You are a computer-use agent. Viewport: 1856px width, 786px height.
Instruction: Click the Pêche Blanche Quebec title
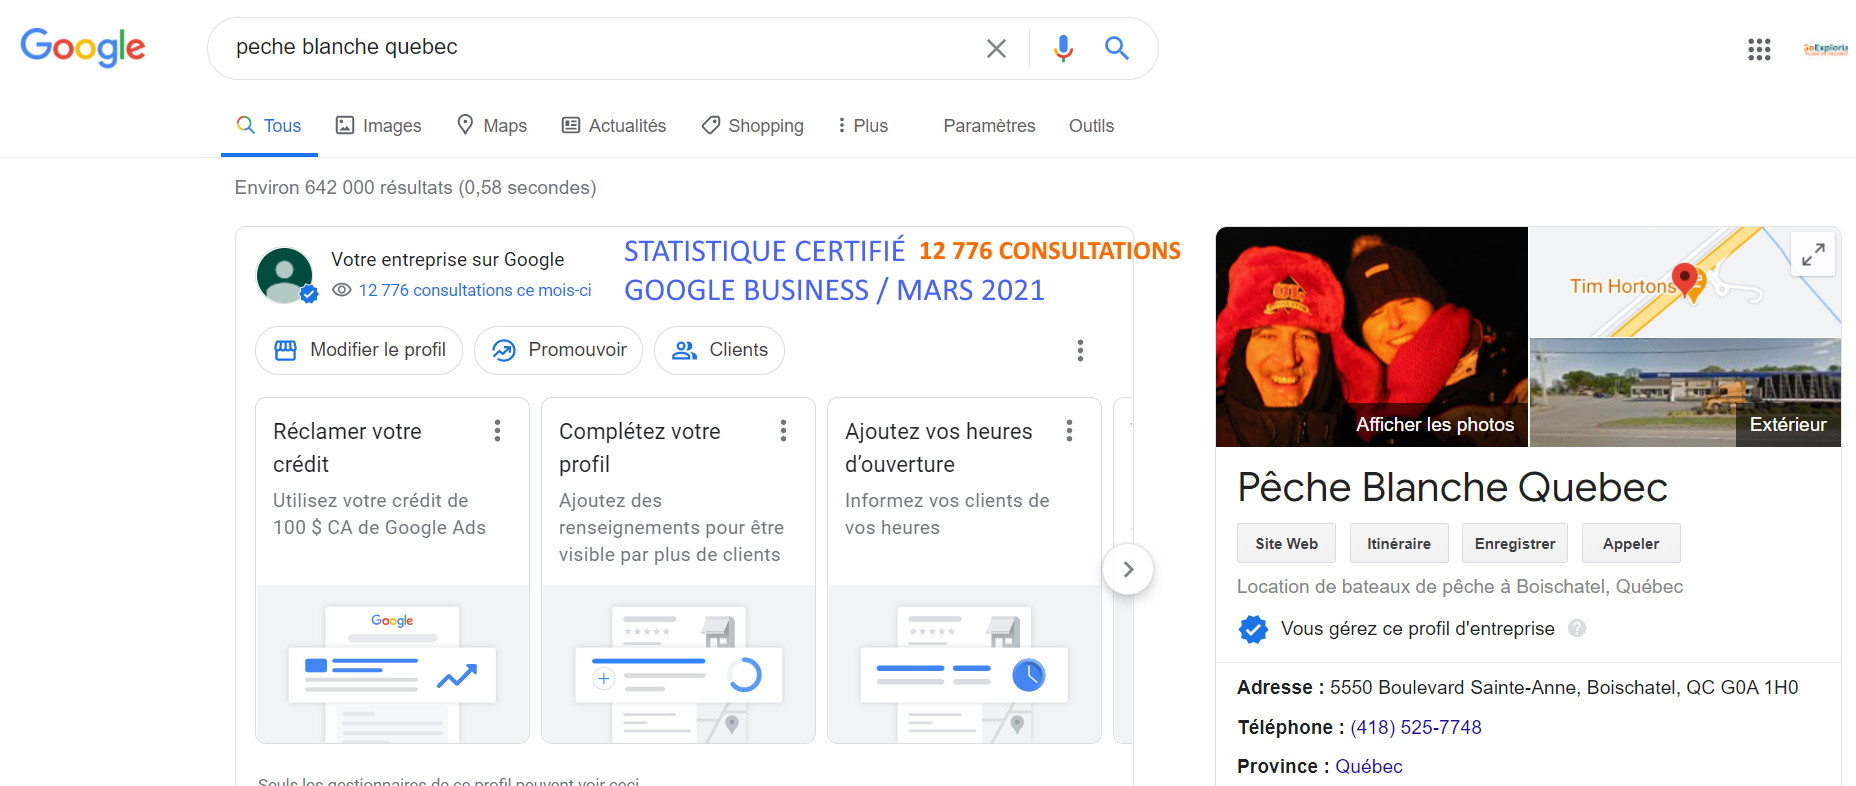click(1452, 488)
